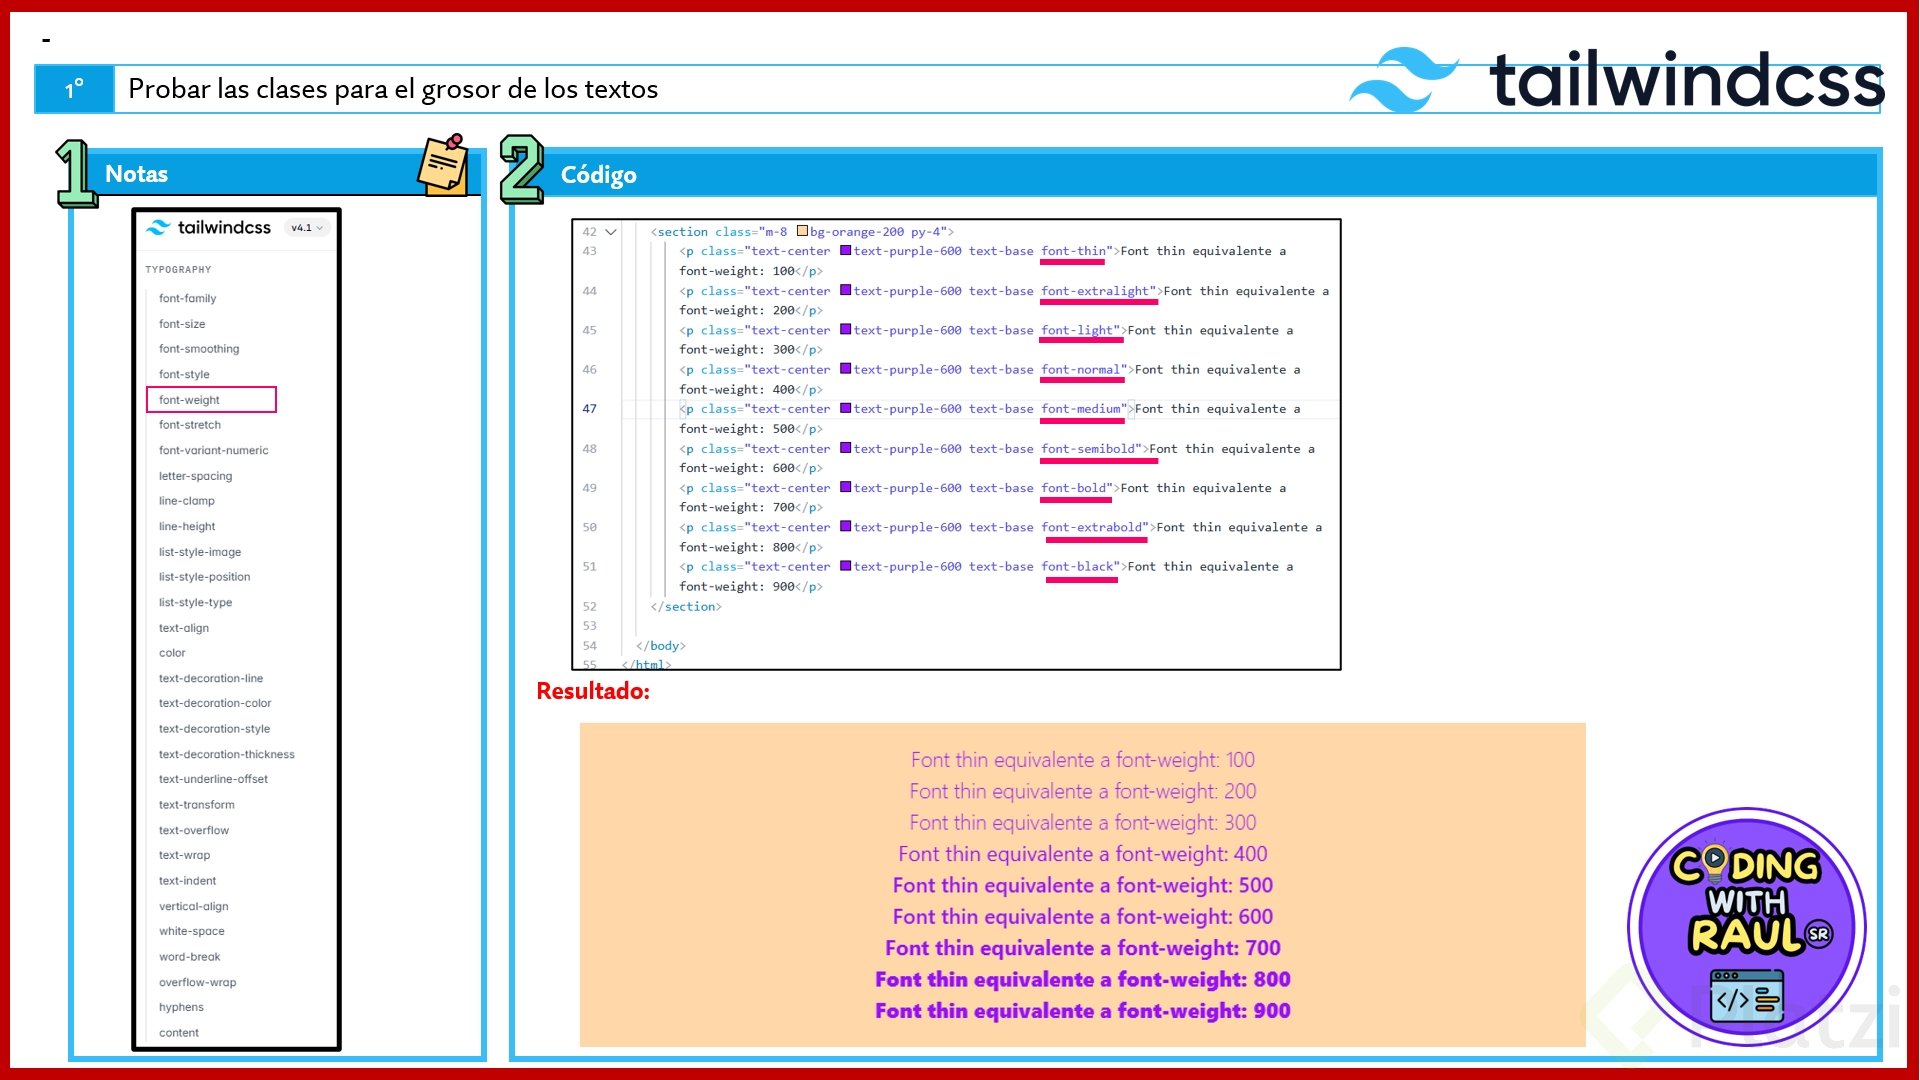1920x1080 pixels.
Task: Select text-decoration-thickness in the sidebar
Action: pos(226,754)
